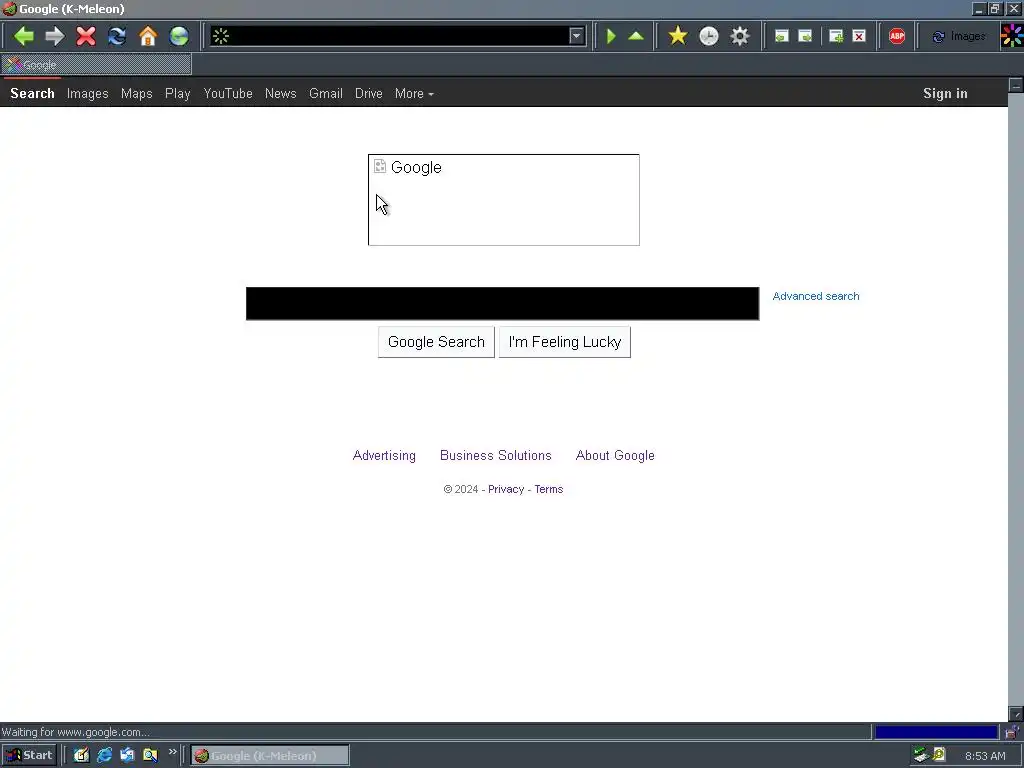Image resolution: width=1024 pixels, height=768 pixels.
Task: Open News in the Google top bar
Action: click(x=281, y=93)
